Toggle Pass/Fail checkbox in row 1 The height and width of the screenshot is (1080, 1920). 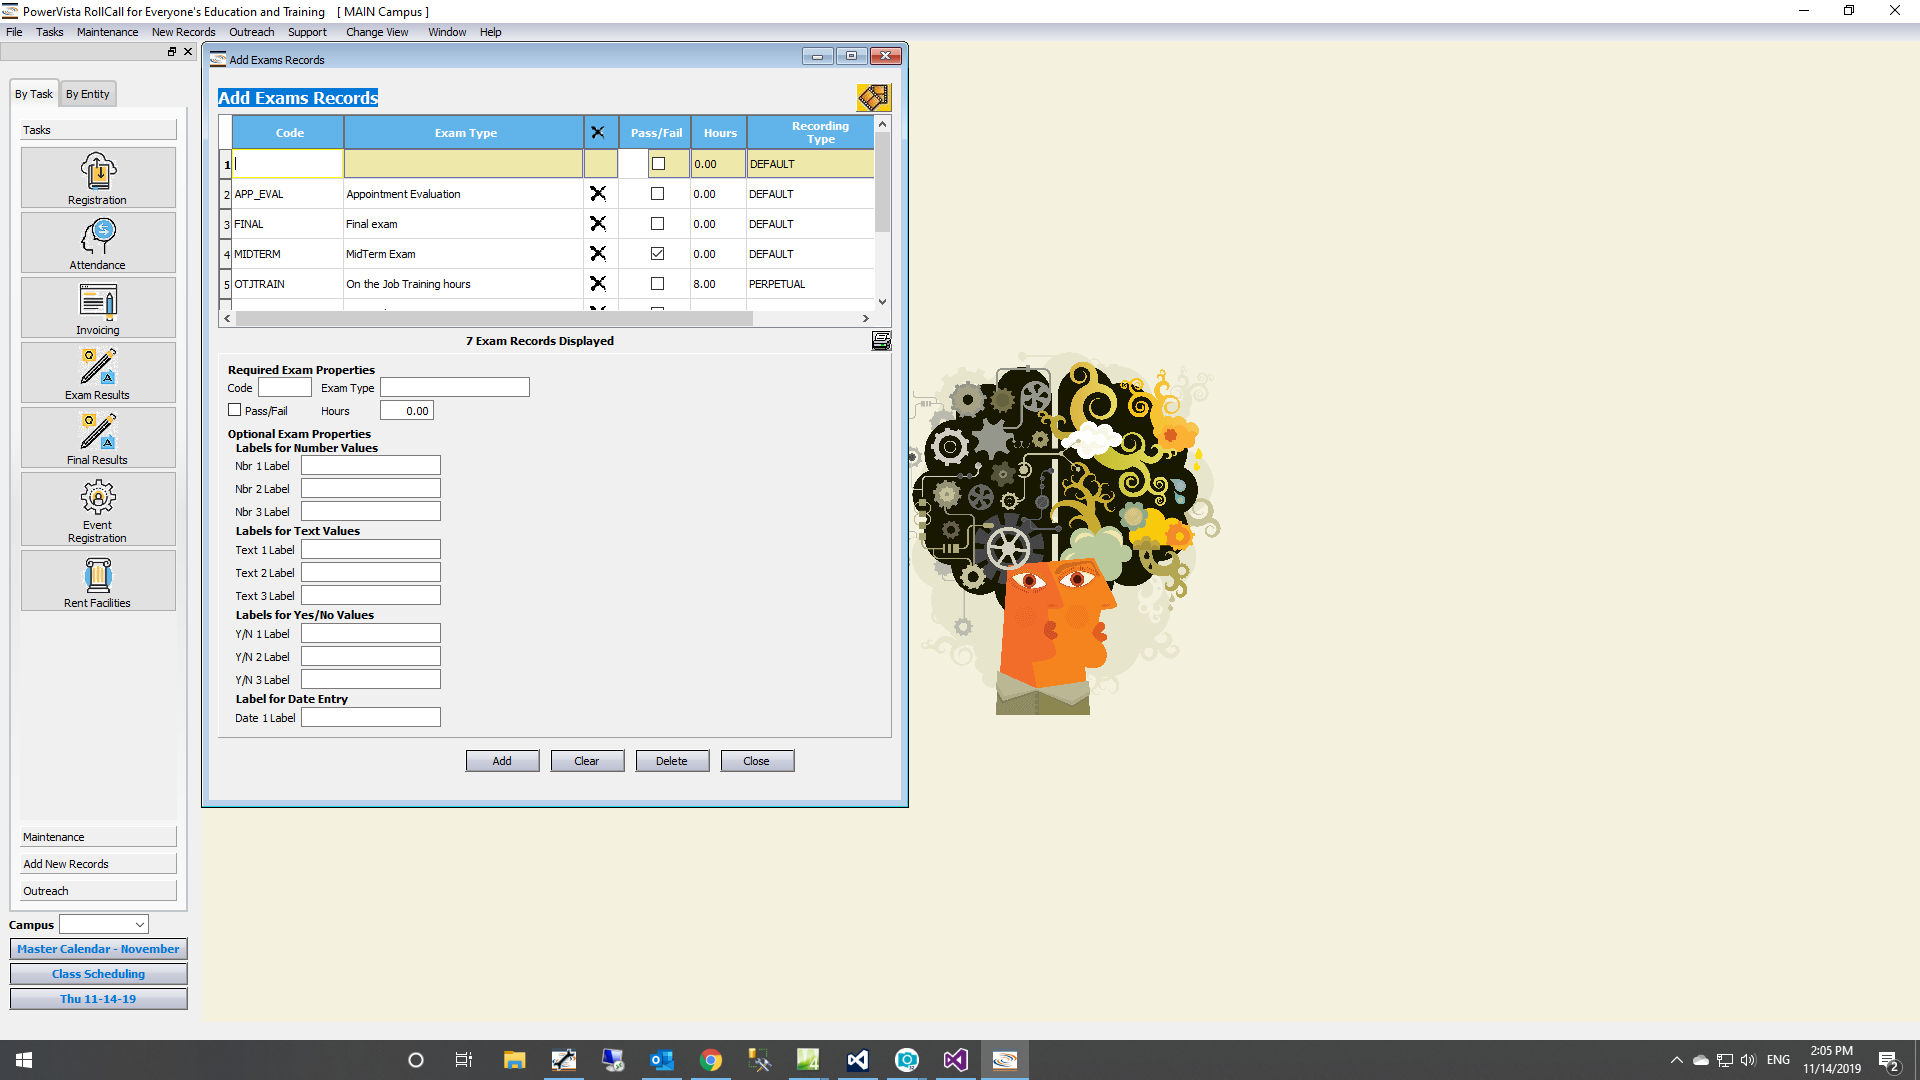658,164
